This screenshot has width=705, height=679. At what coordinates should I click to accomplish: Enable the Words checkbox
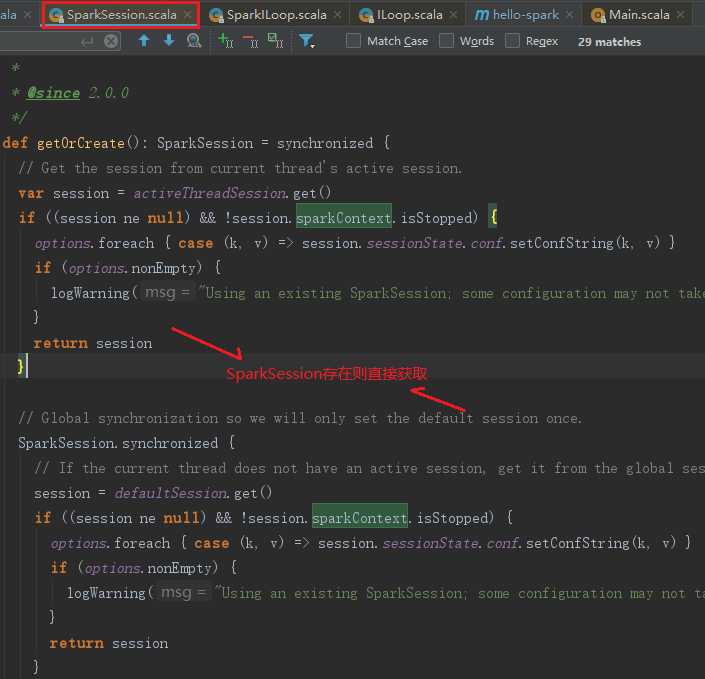pos(446,41)
